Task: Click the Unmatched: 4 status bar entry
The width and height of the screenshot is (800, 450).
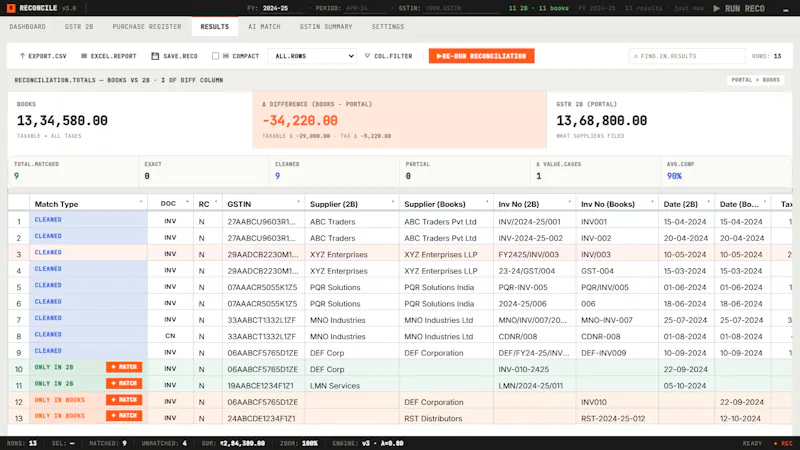Action: click(x=164, y=443)
